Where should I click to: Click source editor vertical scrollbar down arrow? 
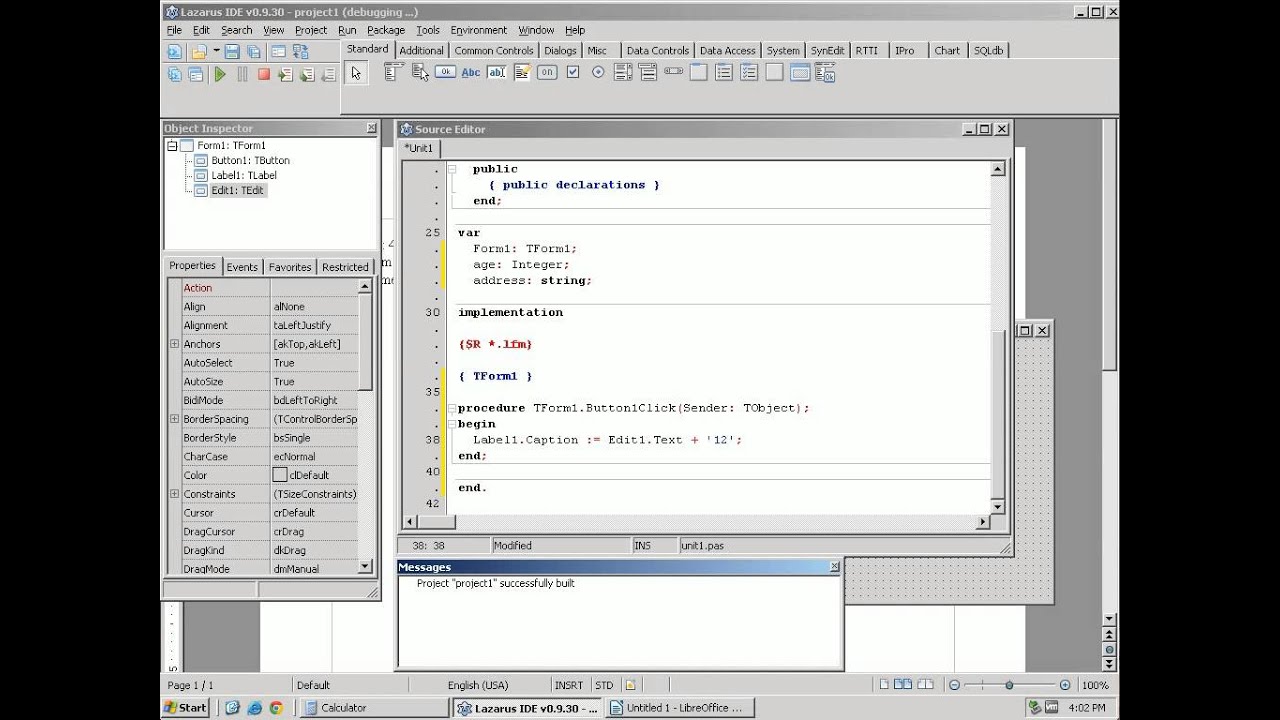point(997,506)
